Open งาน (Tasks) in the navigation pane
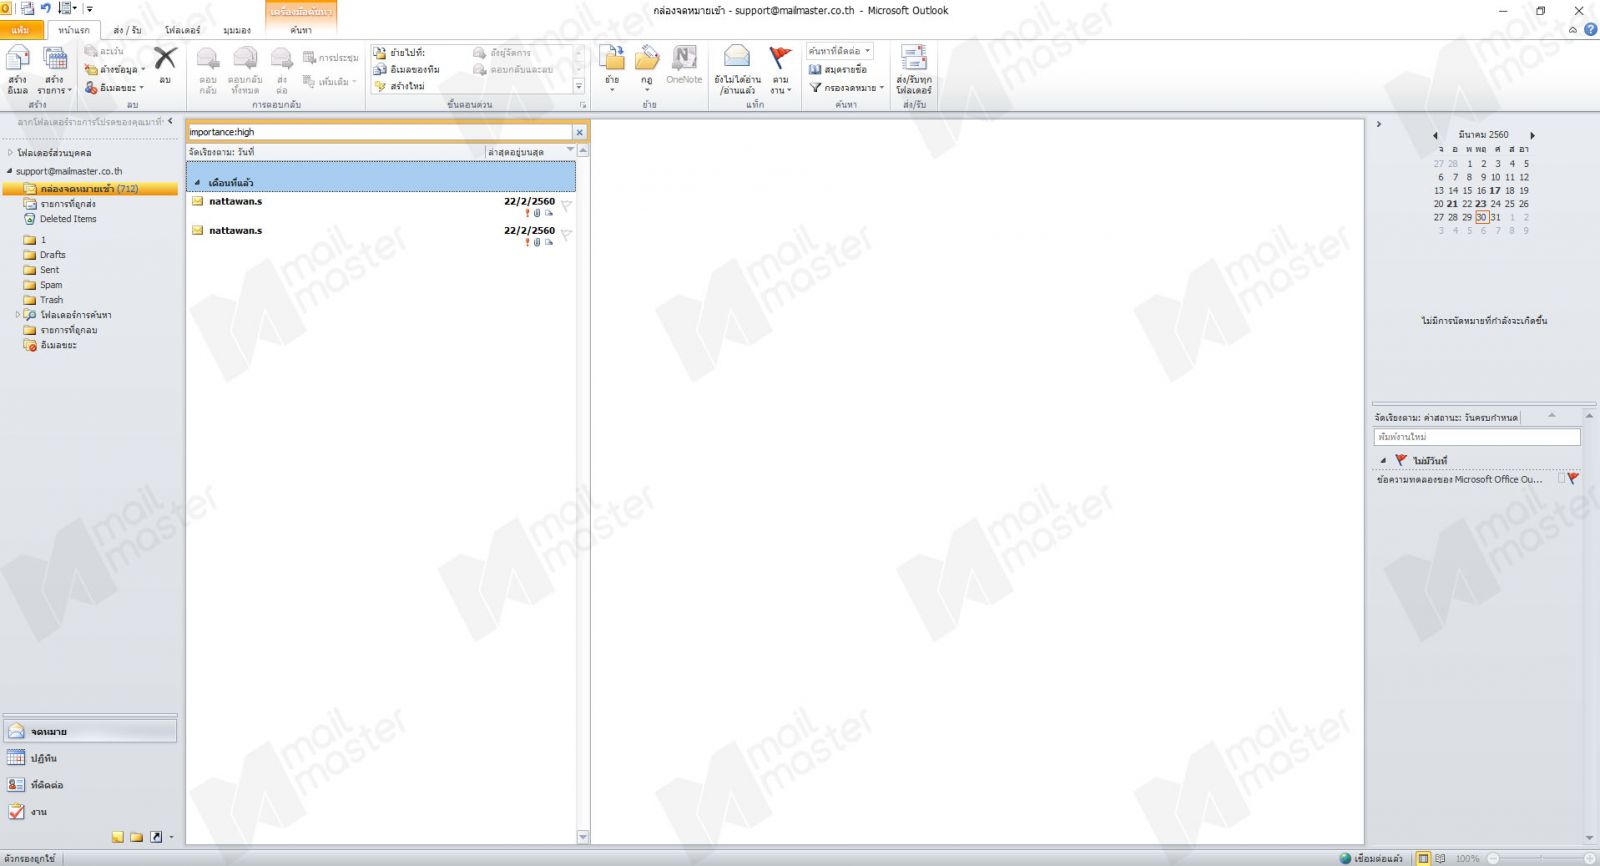1600x866 pixels. [90, 812]
